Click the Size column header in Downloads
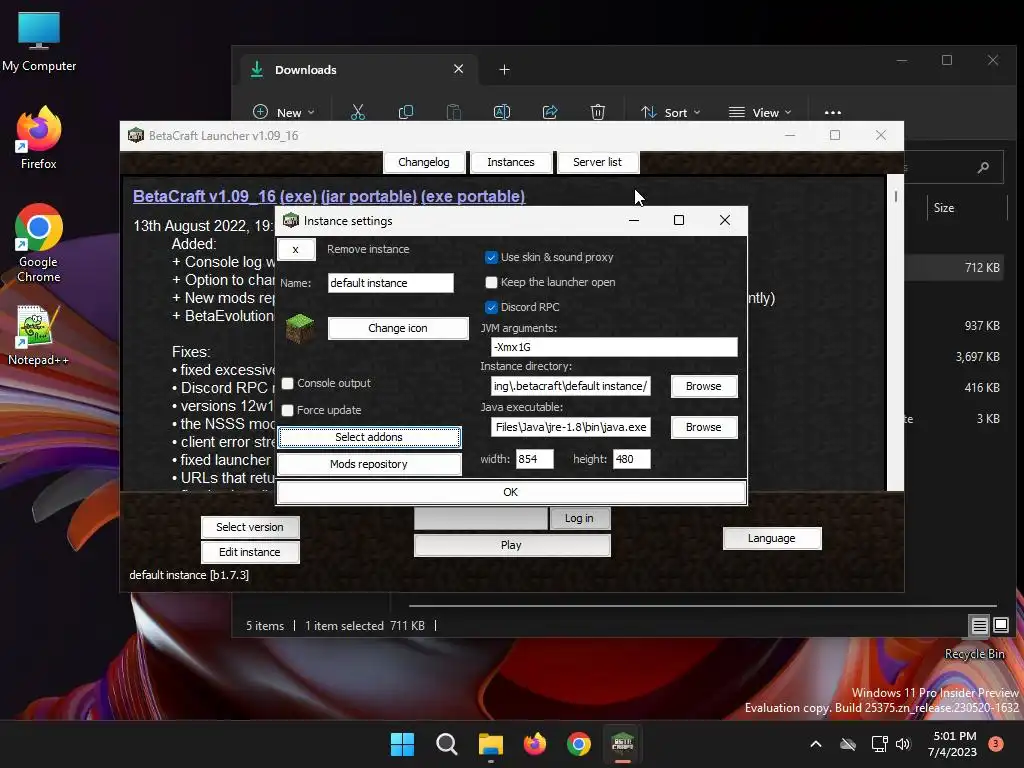 click(x=967, y=208)
